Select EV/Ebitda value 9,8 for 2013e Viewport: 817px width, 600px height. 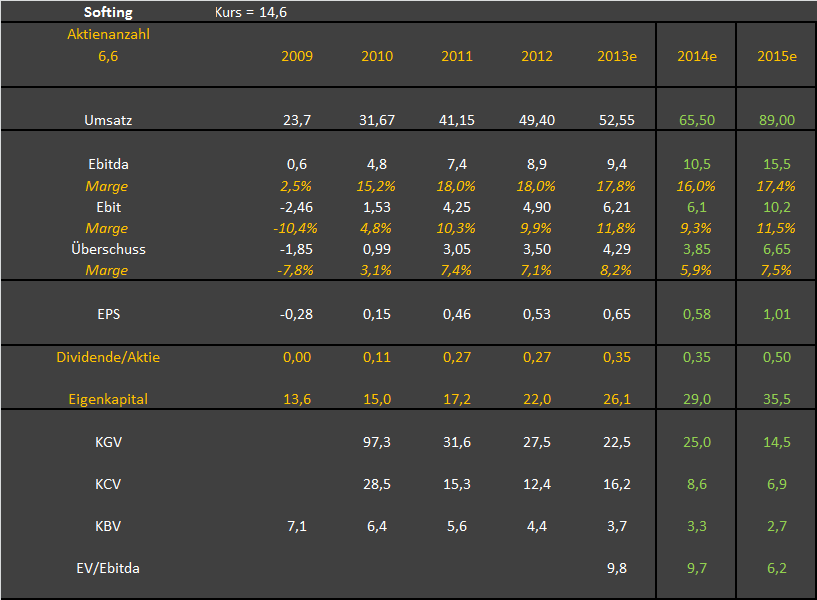(617, 568)
